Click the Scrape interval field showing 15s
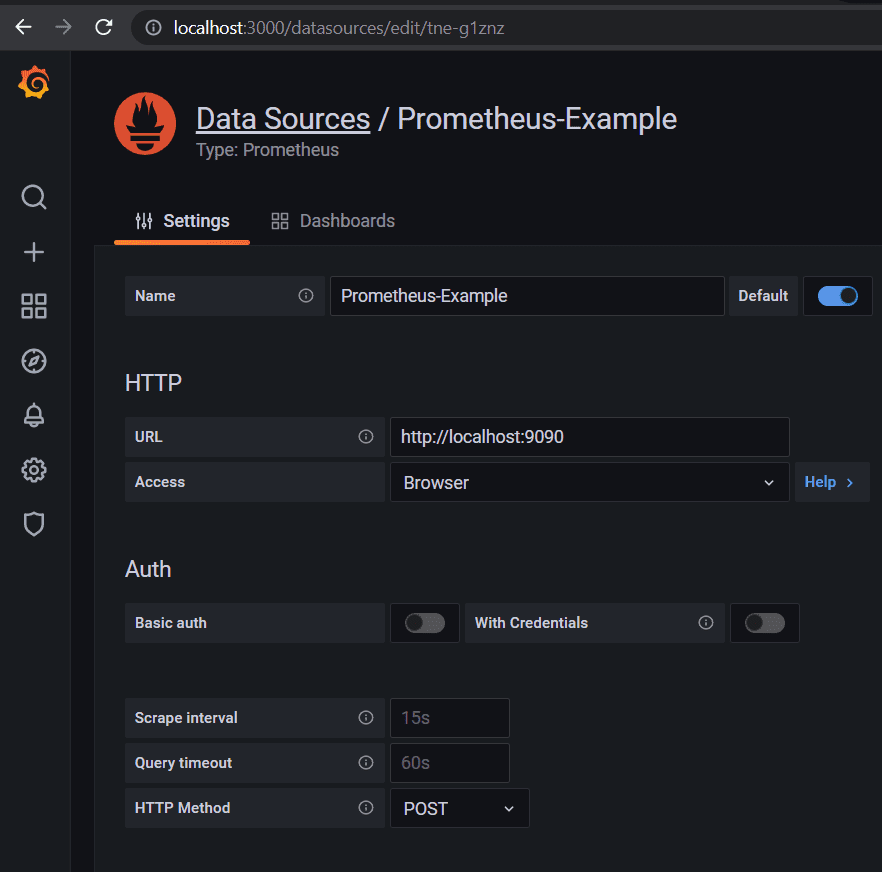This screenshot has height=872, width=882. 450,718
